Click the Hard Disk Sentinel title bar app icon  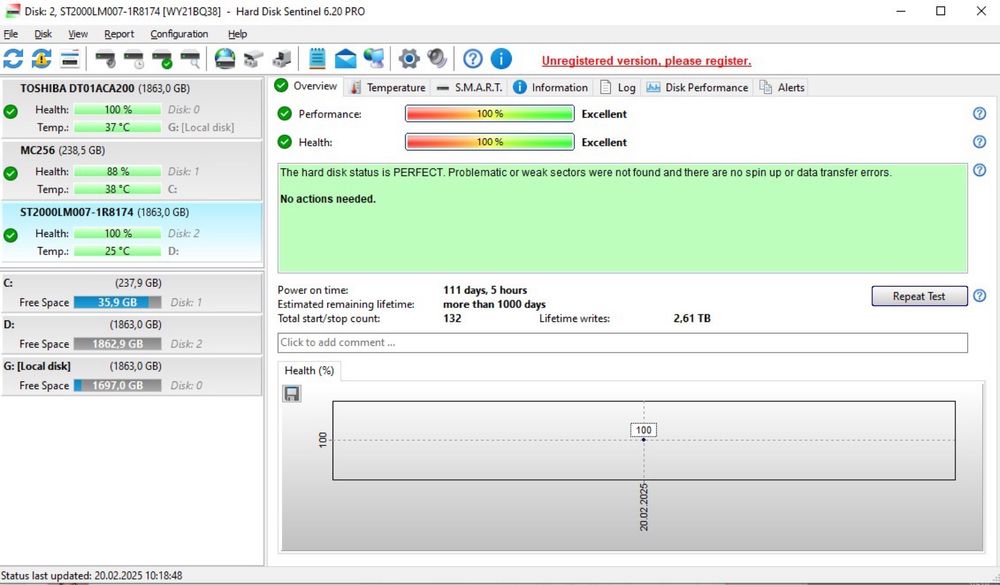(13, 11)
